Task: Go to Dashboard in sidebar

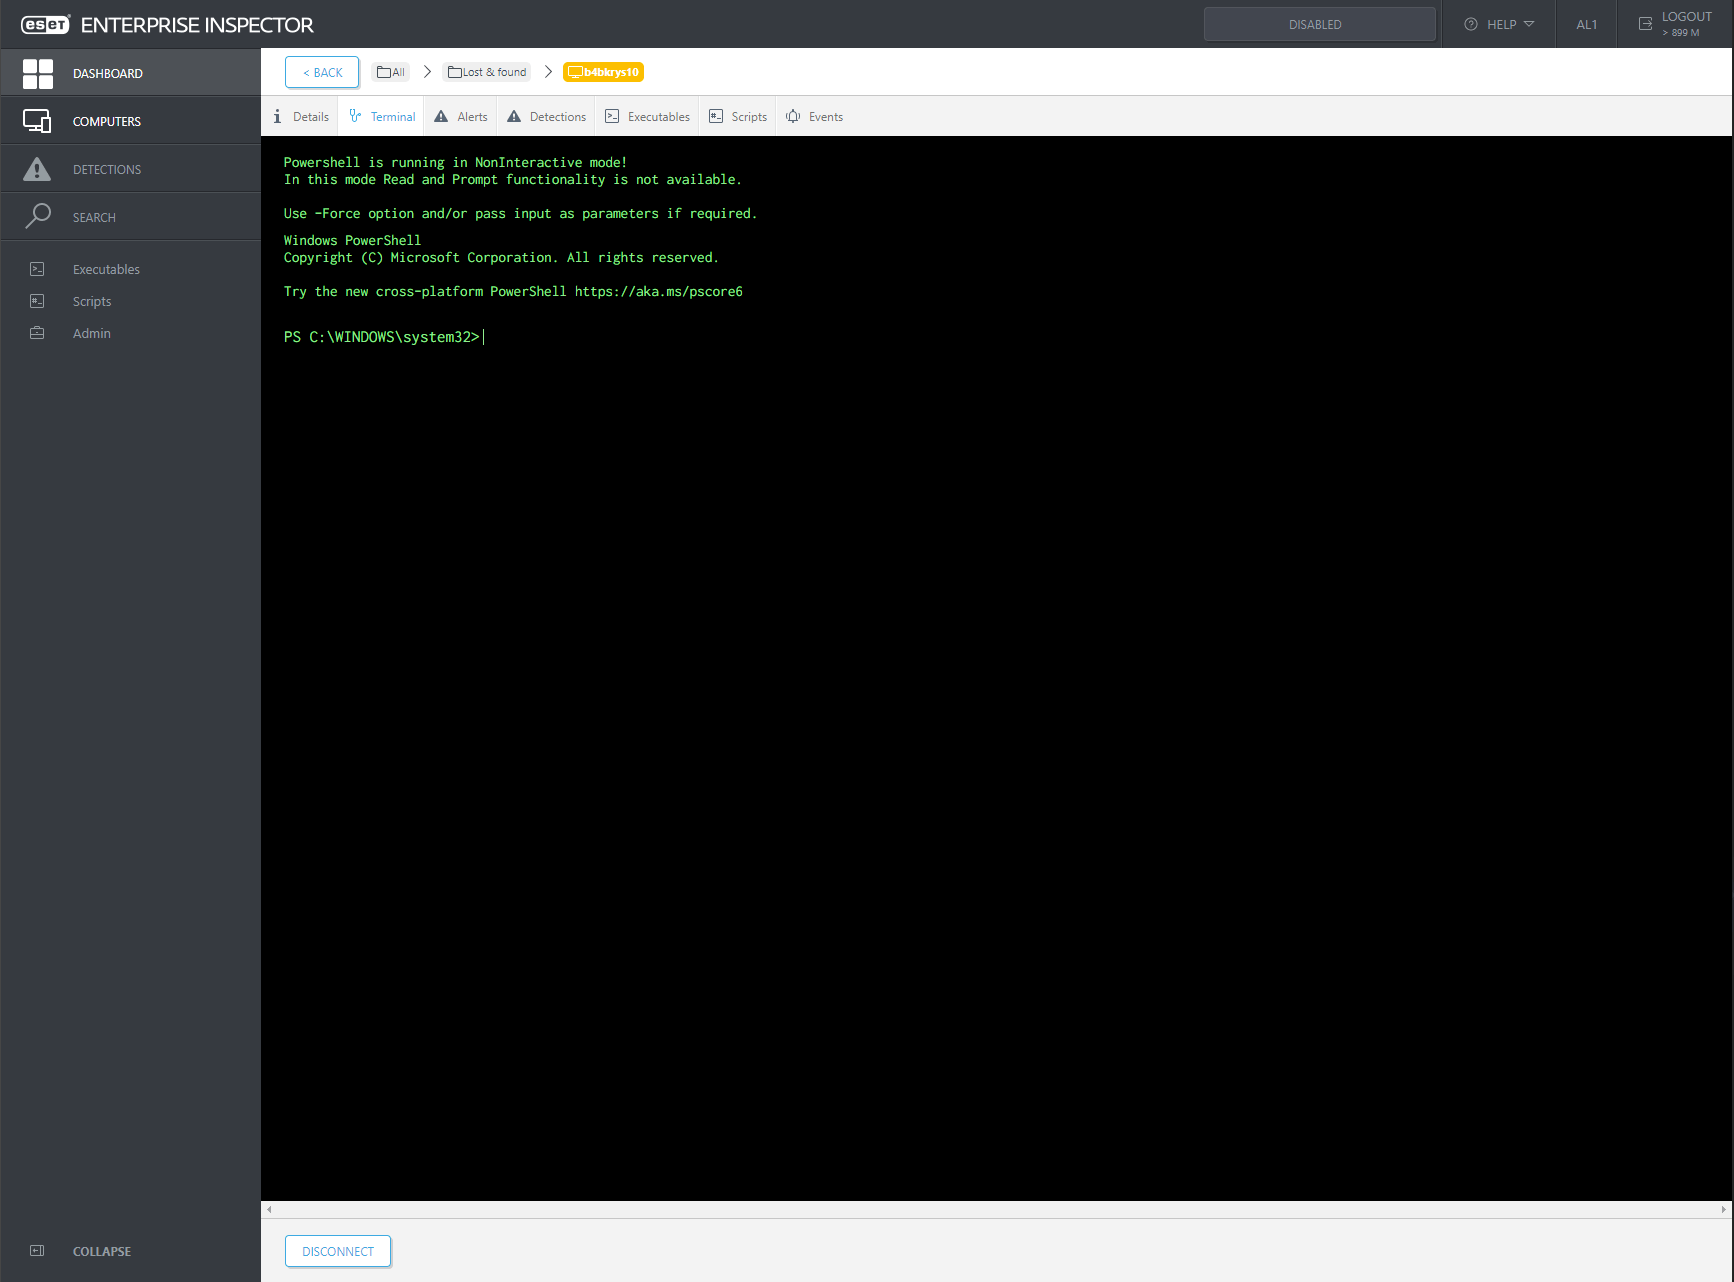Action: [x=131, y=73]
